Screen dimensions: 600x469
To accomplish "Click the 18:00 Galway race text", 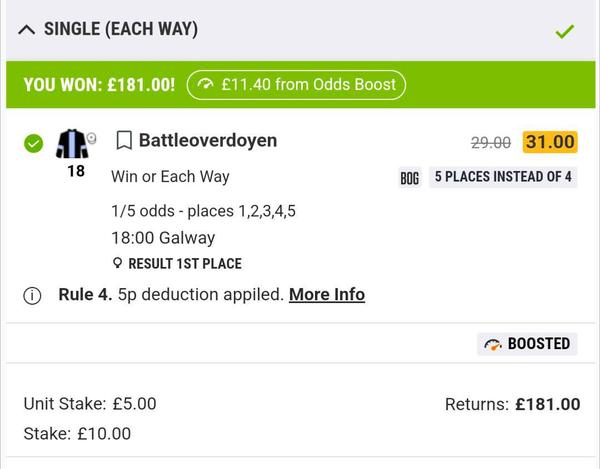I will click(163, 238).
